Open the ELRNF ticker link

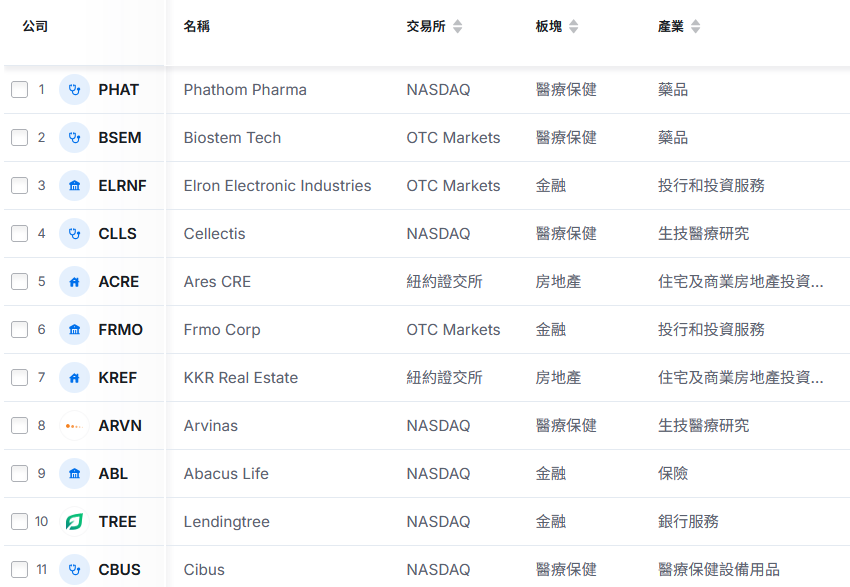(x=123, y=186)
